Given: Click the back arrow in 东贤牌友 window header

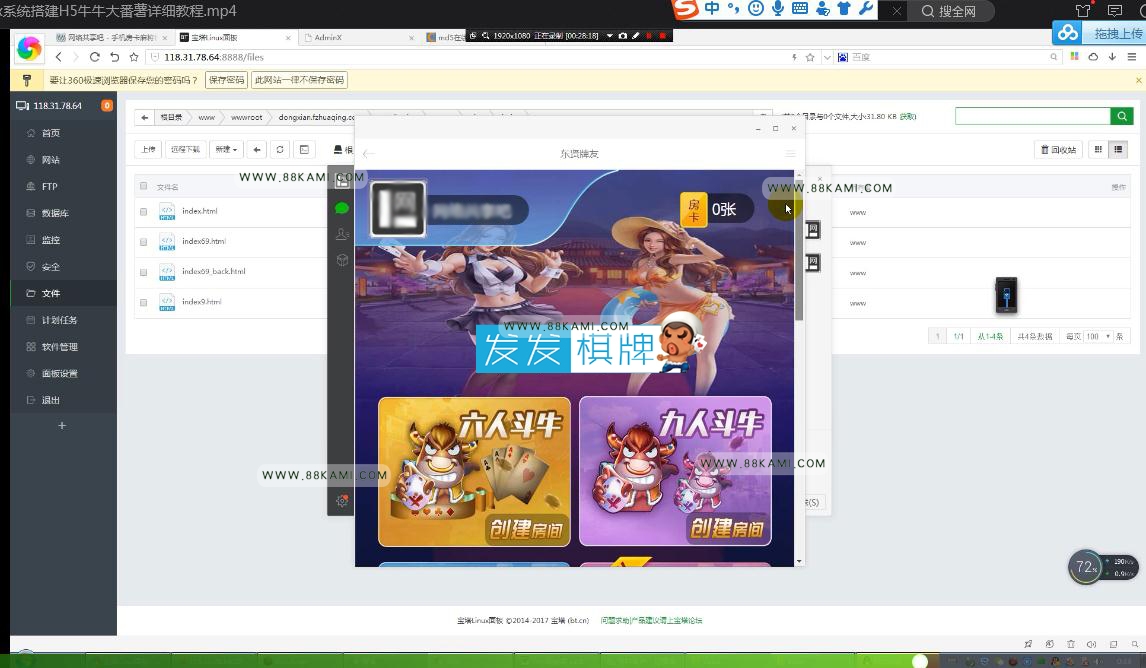Looking at the screenshot, I should coord(369,153).
